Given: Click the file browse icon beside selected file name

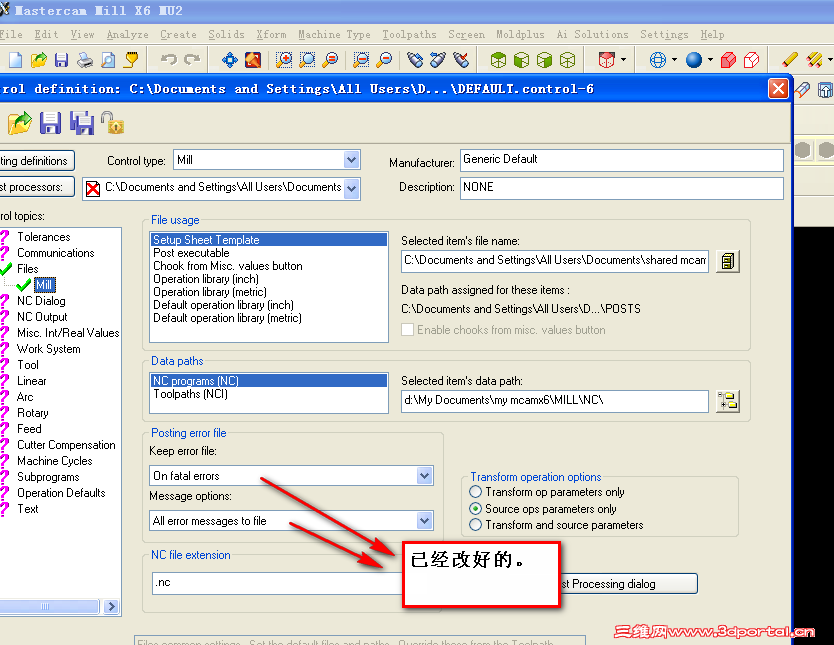Looking at the screenshot, I should point(728,261).
